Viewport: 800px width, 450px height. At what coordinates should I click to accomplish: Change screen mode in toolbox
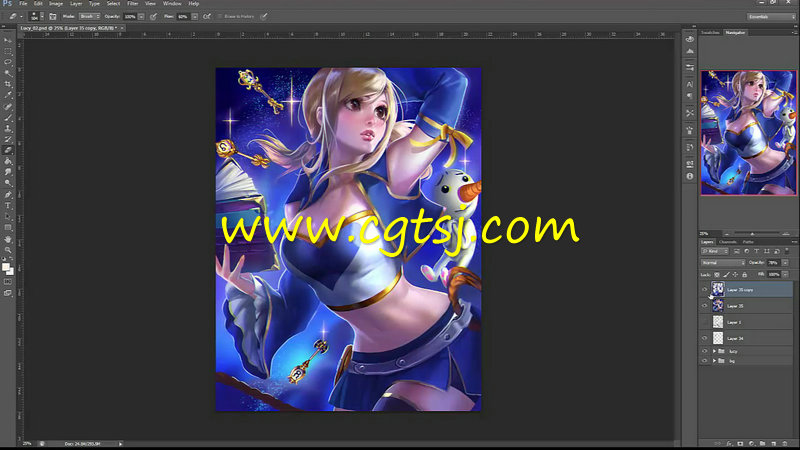pos(8,293)
